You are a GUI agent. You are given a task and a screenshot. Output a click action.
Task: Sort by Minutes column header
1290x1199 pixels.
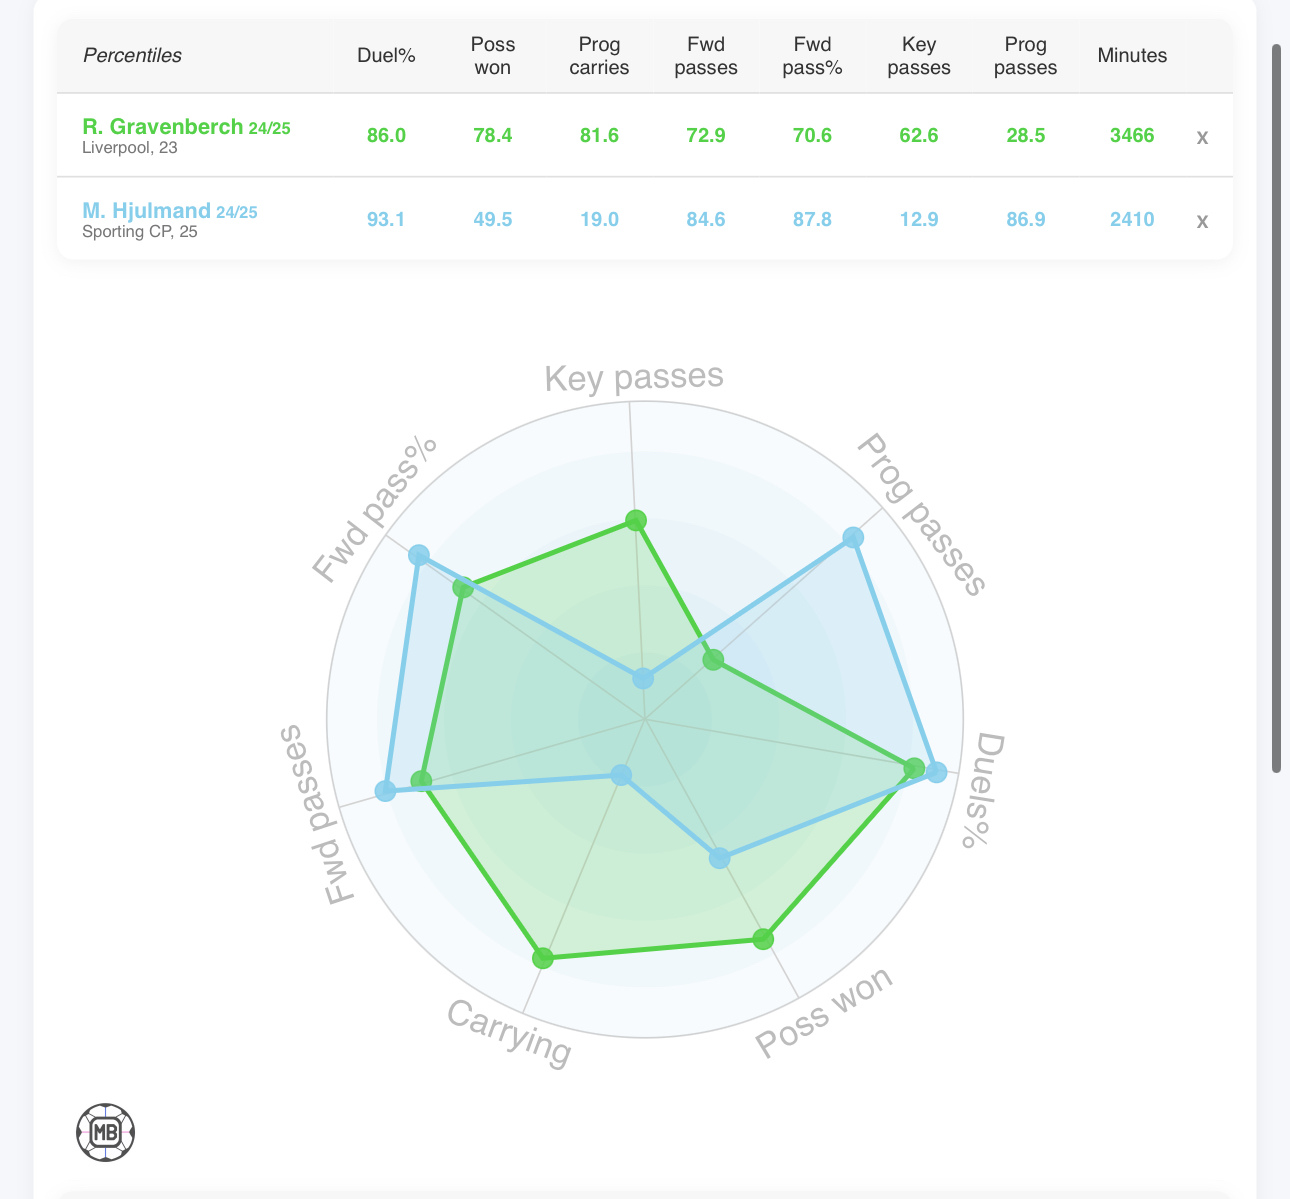coord(1132,56)
